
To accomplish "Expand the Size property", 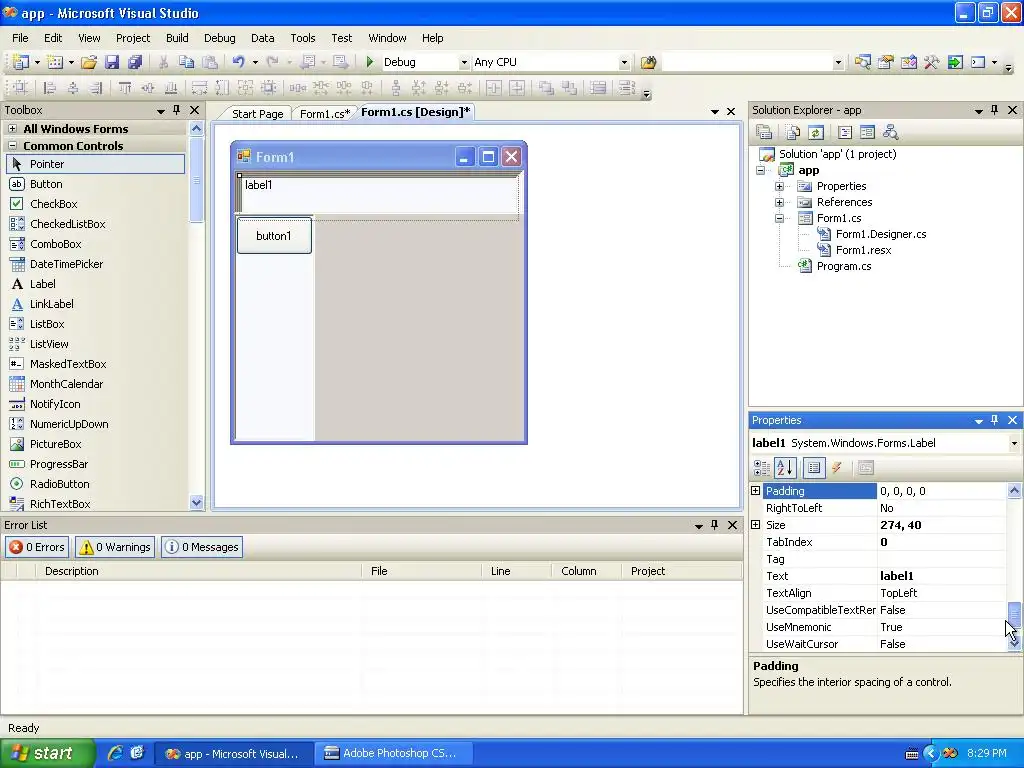I will 756,524.
